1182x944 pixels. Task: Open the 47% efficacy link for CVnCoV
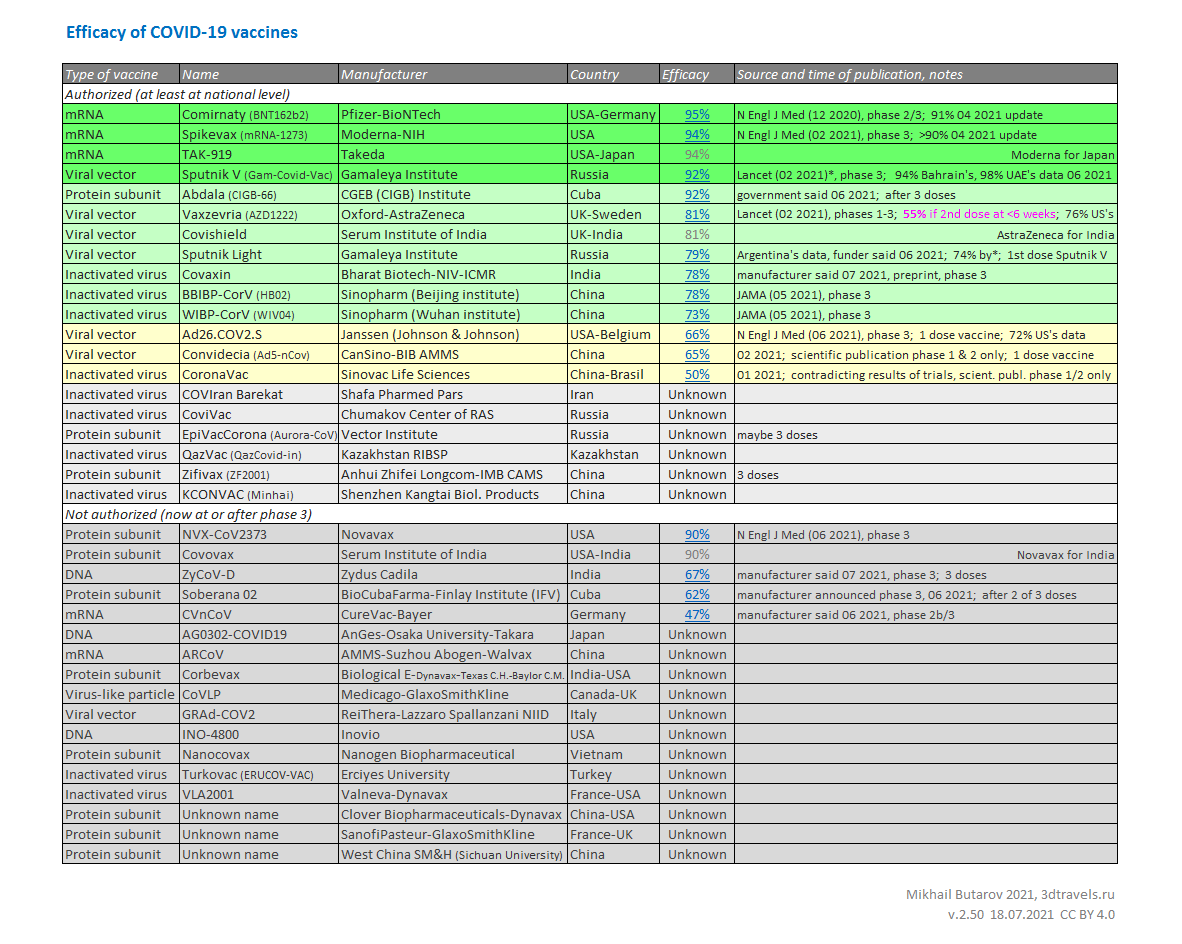[697, 615]
